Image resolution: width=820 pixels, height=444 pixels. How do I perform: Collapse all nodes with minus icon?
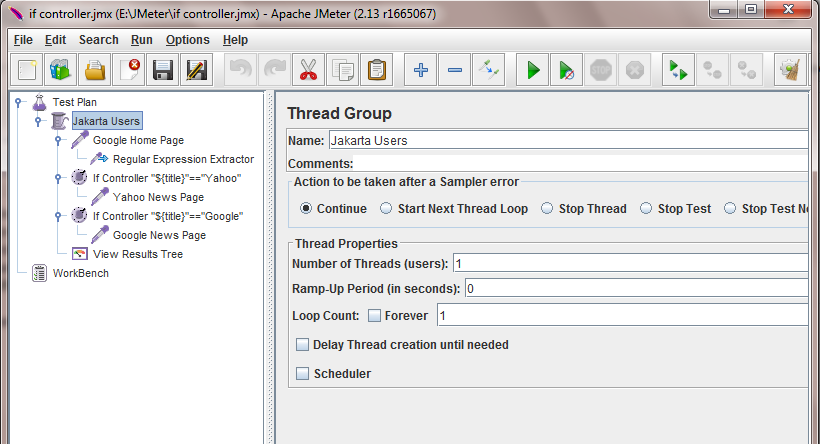coord(454,70)
